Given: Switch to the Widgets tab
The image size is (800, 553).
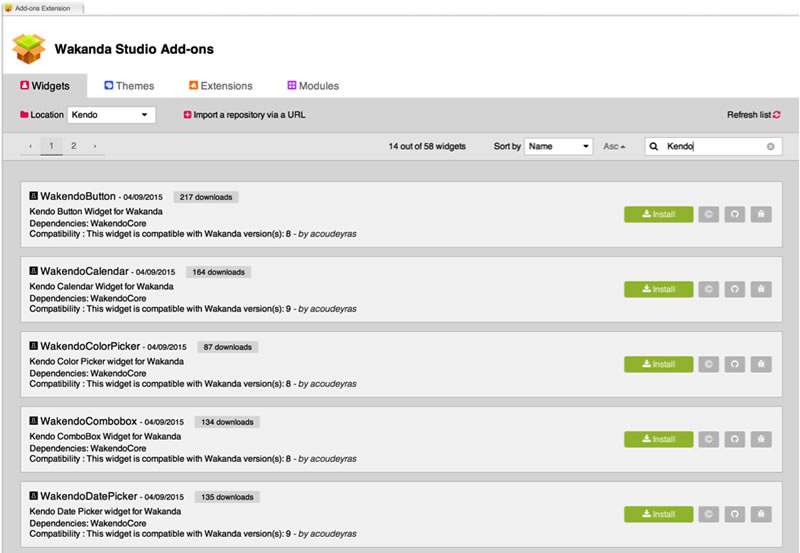Looking at the screenshot, I should [45, 86].
